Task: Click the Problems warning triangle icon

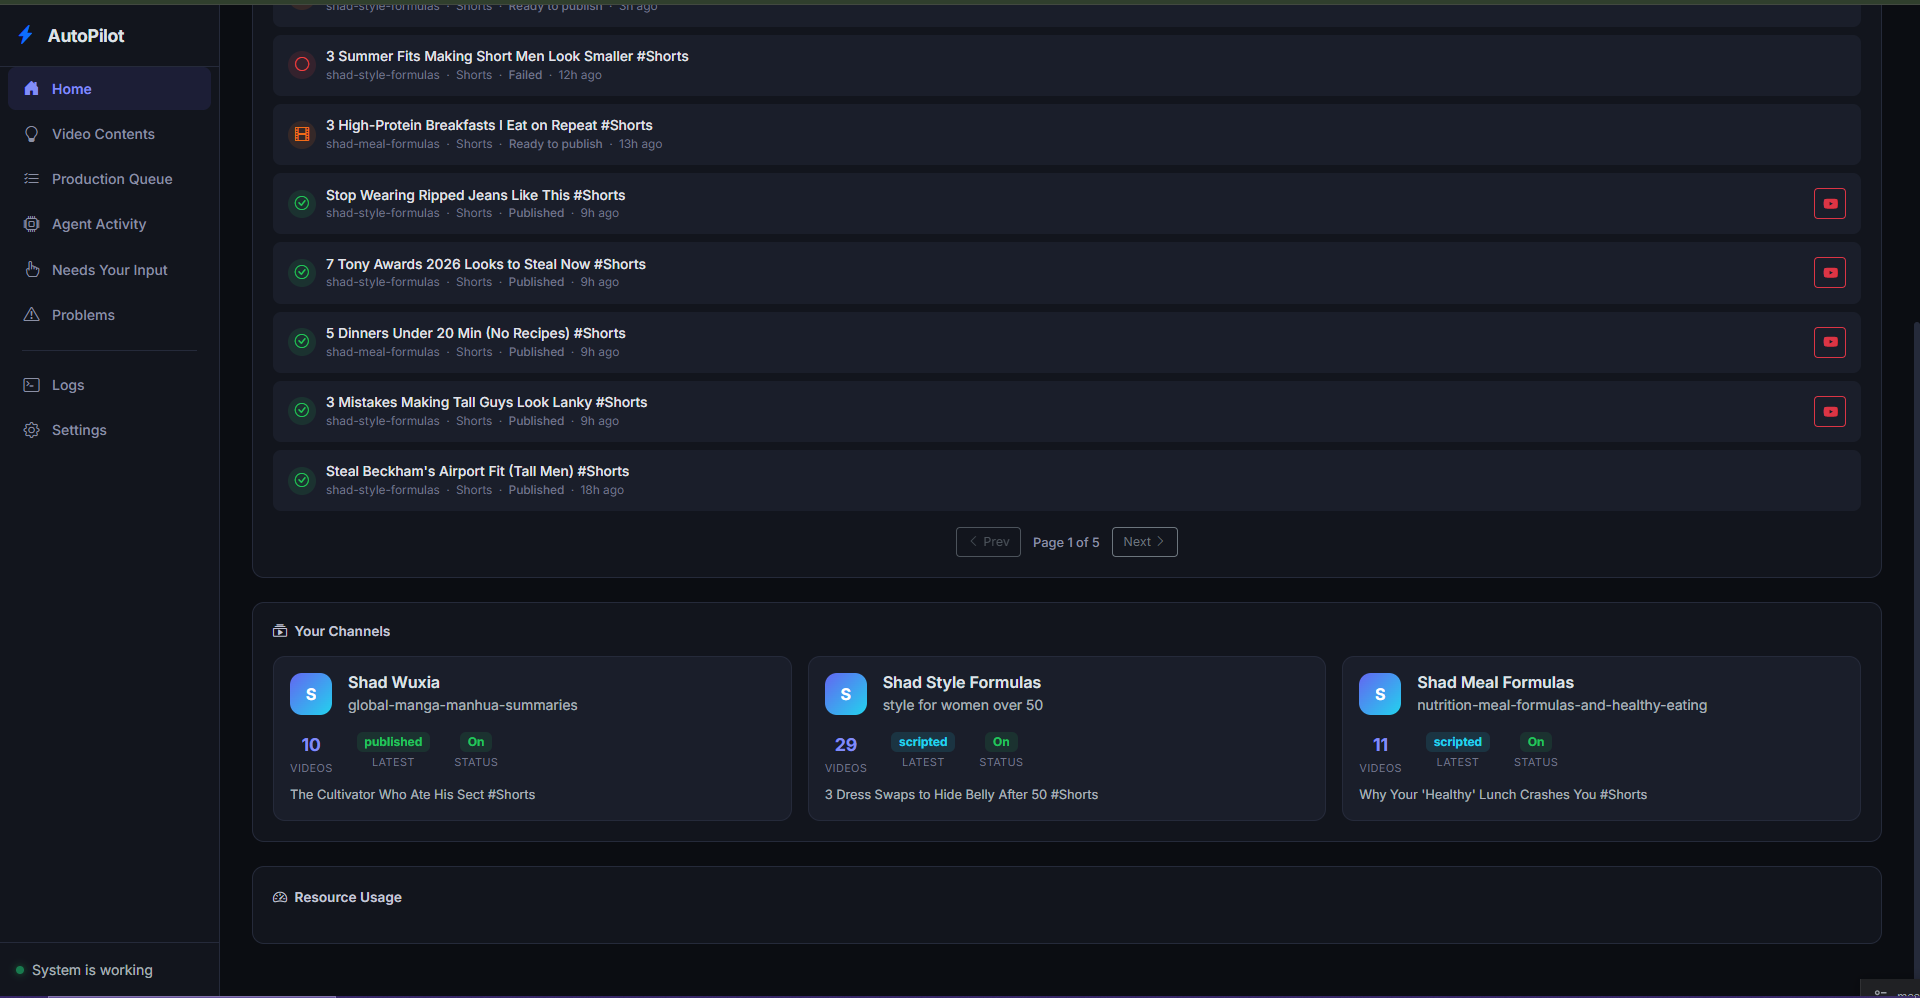Action: pyautogui.click(x=32, y=315)
